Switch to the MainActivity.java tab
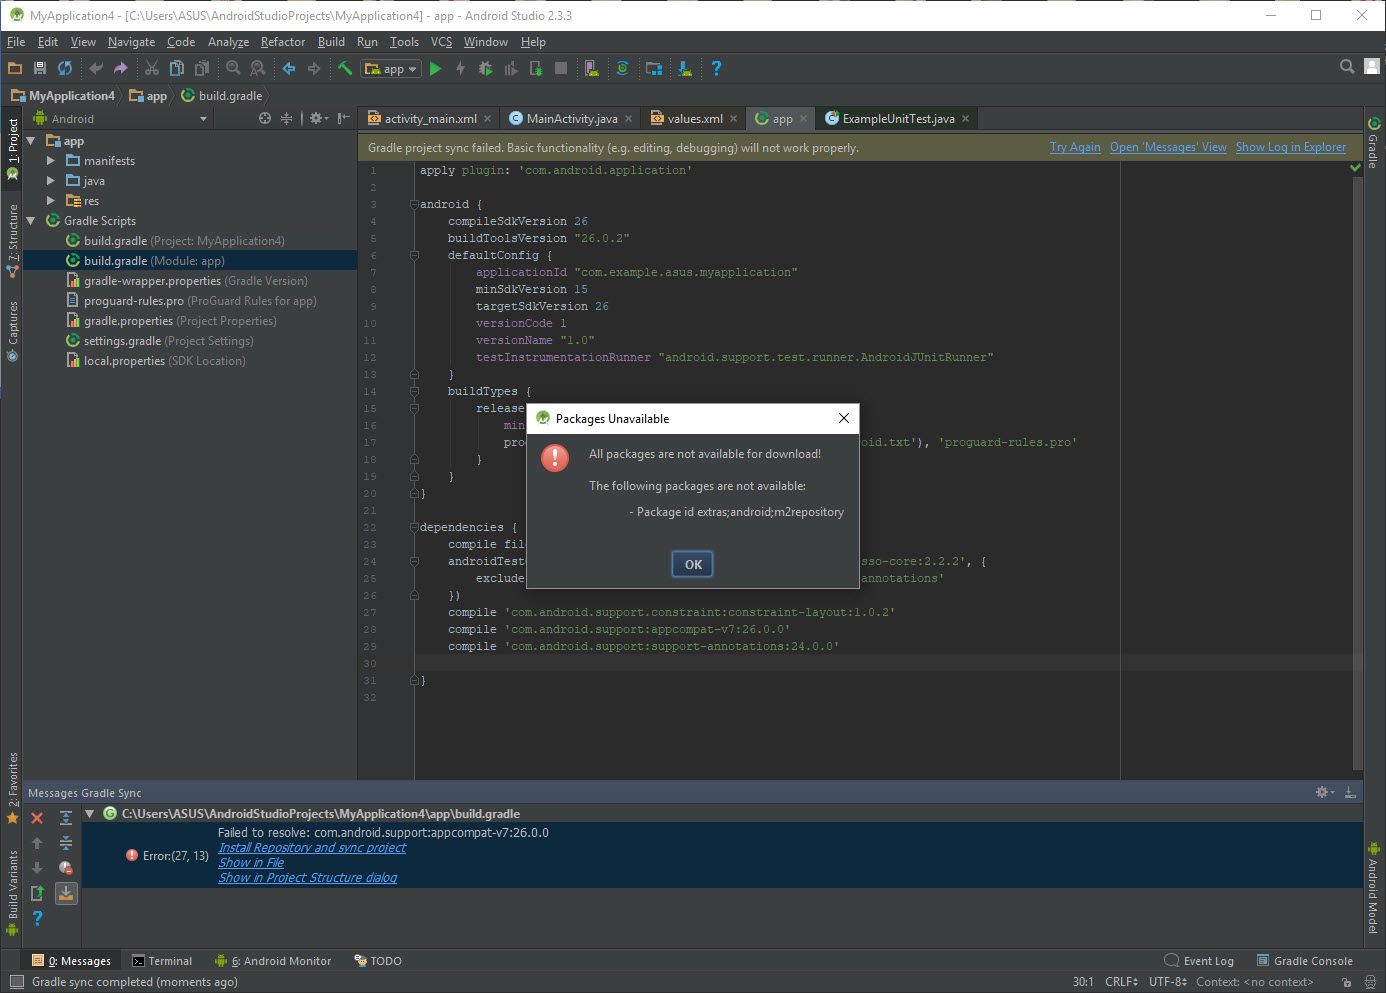 pyautogui.click(x=572, y=119)
